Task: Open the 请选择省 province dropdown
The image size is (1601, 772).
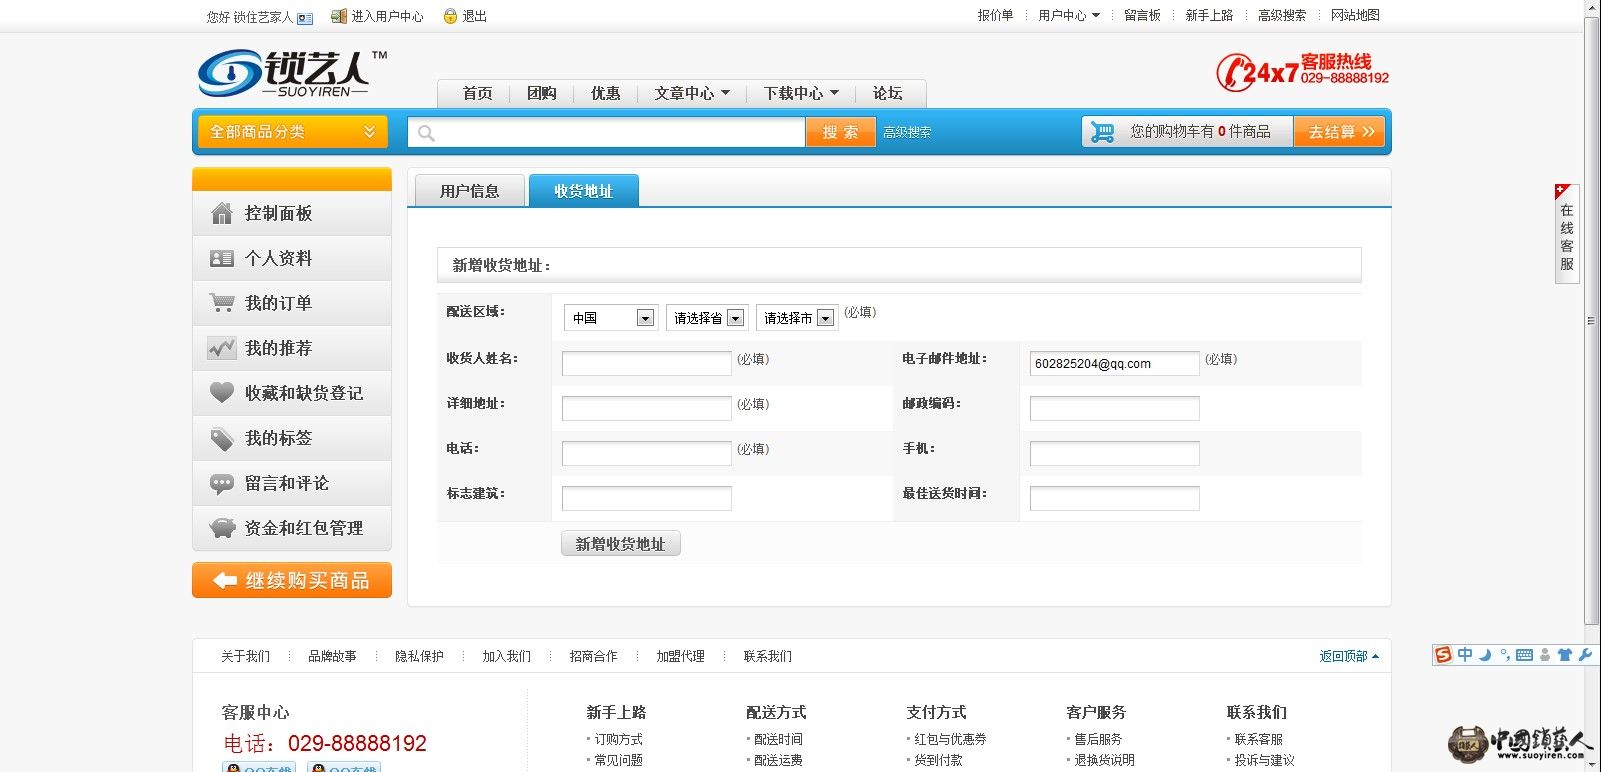Action: pos(707,318)
